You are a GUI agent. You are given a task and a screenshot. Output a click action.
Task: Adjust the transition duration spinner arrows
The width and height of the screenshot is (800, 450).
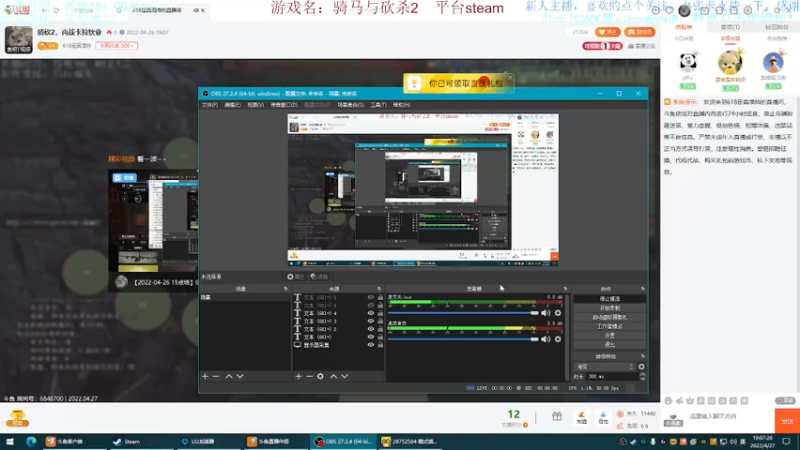click(x=642, y=377)
